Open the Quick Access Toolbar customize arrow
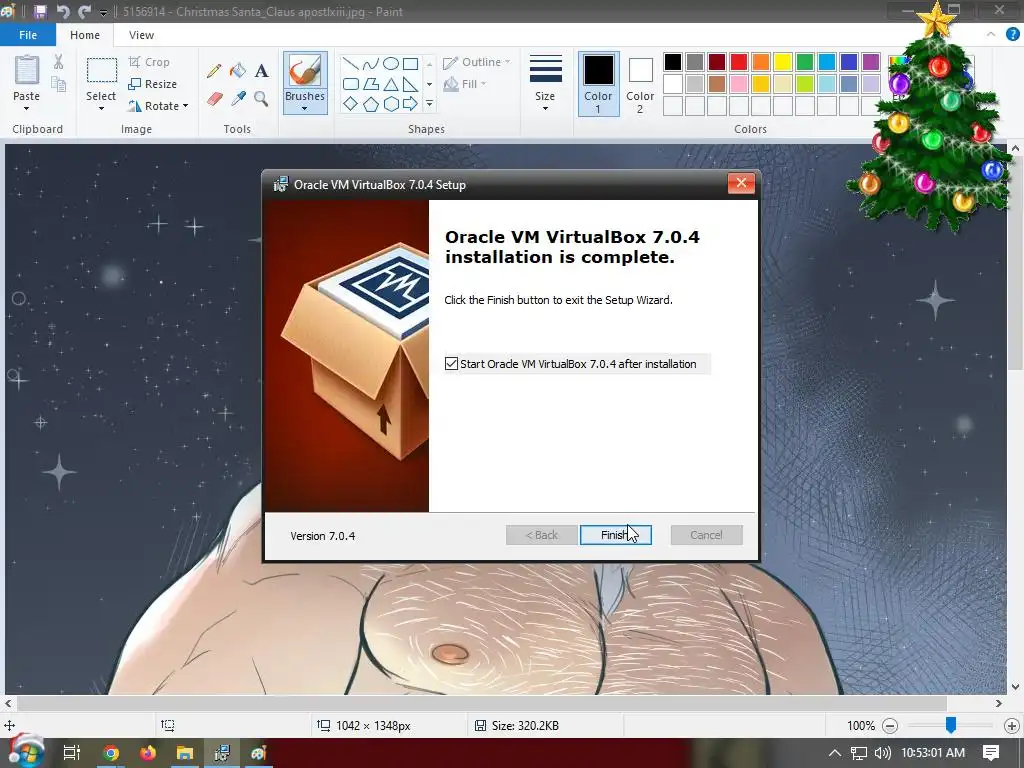This screenshot has width=1024, height=768. [103, 12]
